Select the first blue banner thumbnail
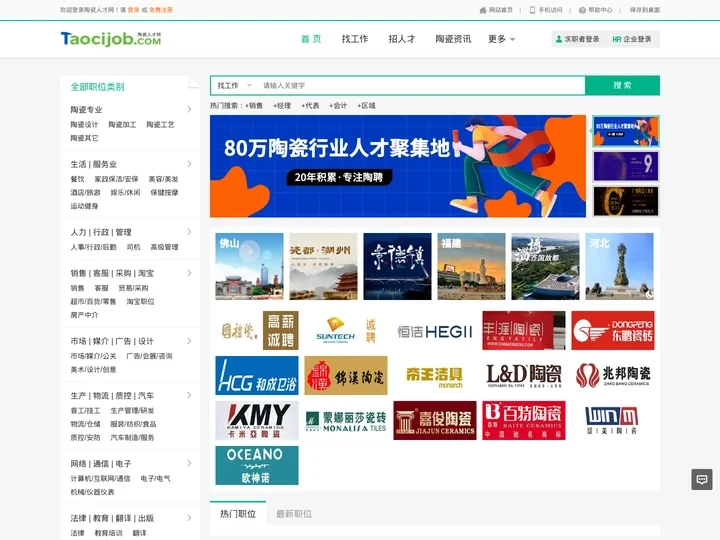Image resolution: width=720 pixels, height=540 pixels. (x=625, y=131)
